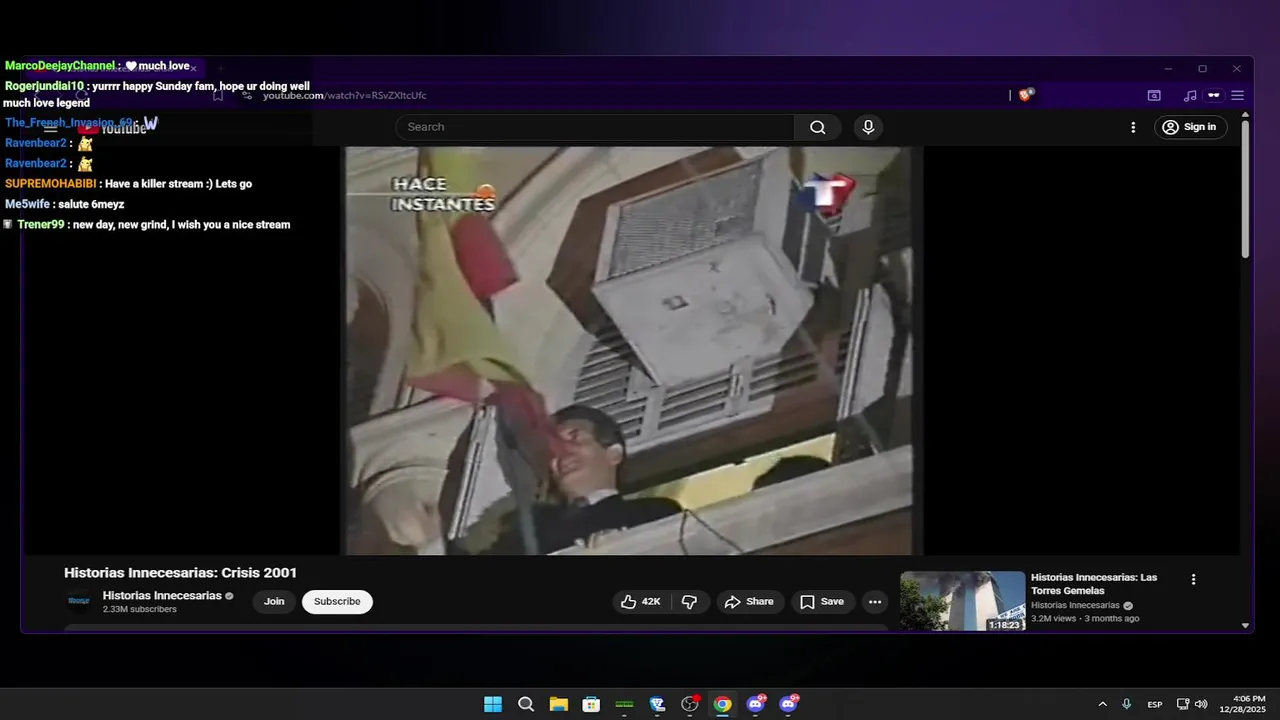Screen dimensions: 1280x720
Task: Click the Brave shields icon in the address bar
Action: [1026, 95]
